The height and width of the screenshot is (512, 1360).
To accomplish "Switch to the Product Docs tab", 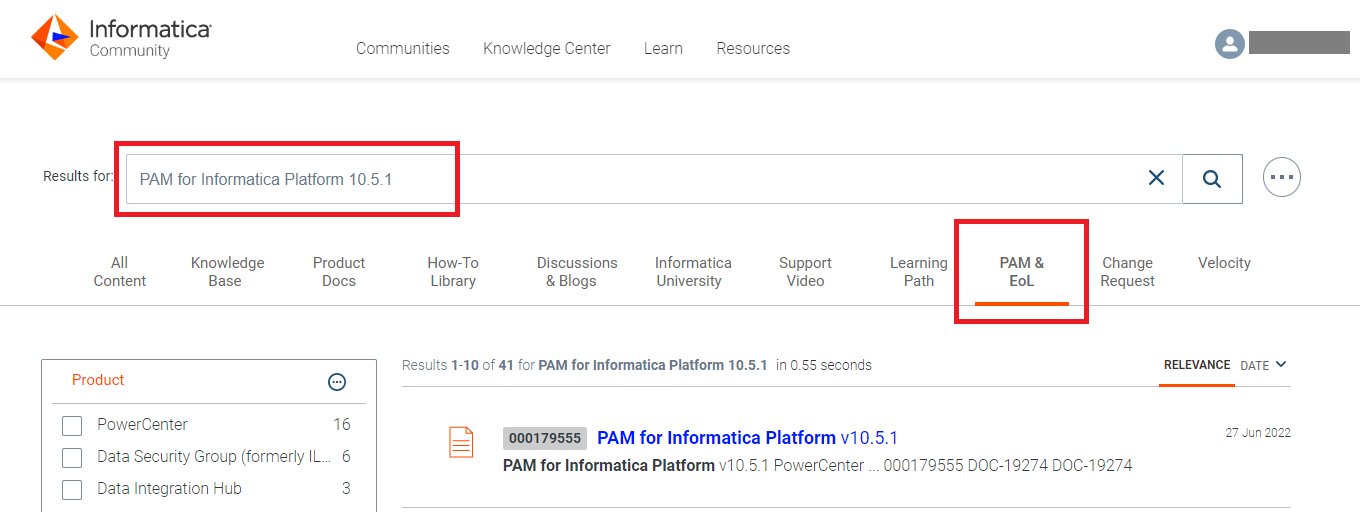I will point(339,272).
